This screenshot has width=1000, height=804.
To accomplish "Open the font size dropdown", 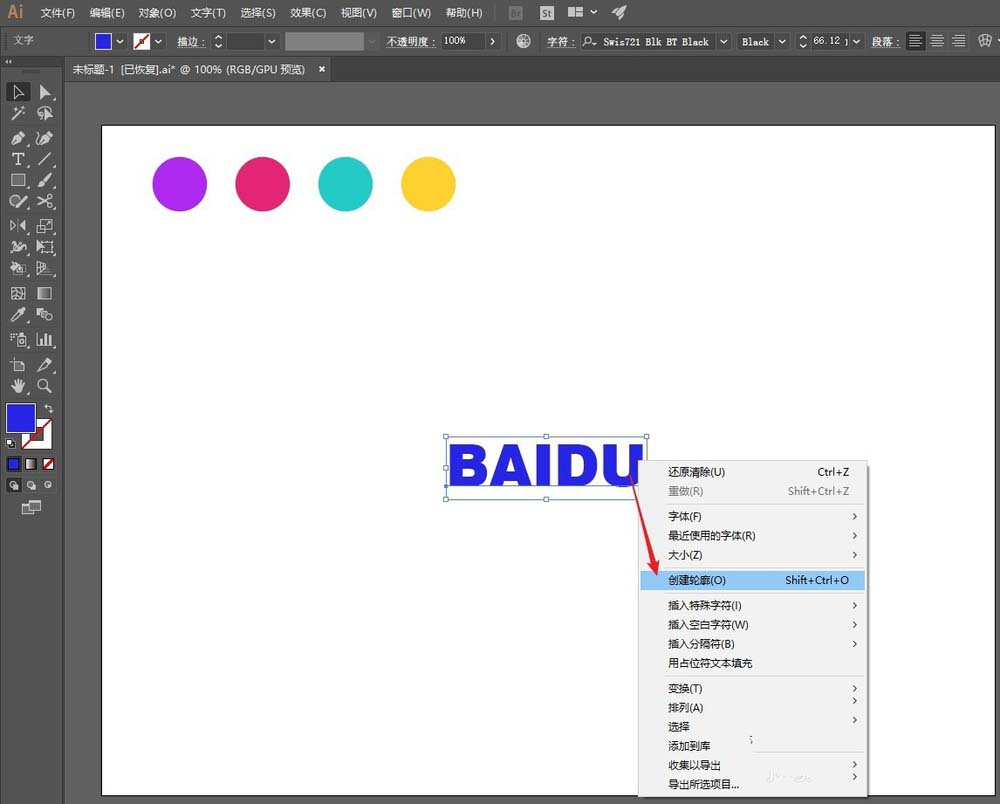I will click(856, 42).
